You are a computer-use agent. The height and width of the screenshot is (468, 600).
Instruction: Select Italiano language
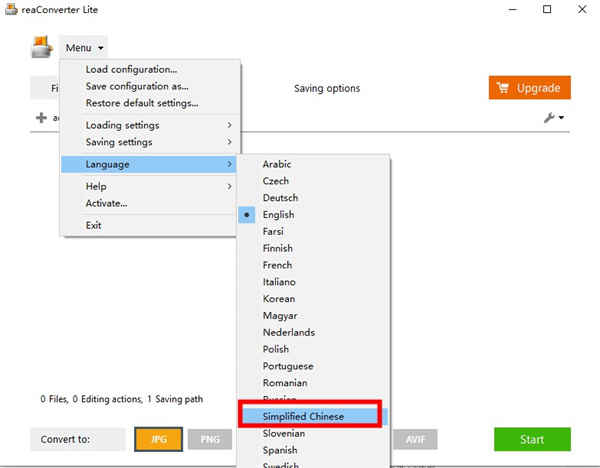coord(313,282)
